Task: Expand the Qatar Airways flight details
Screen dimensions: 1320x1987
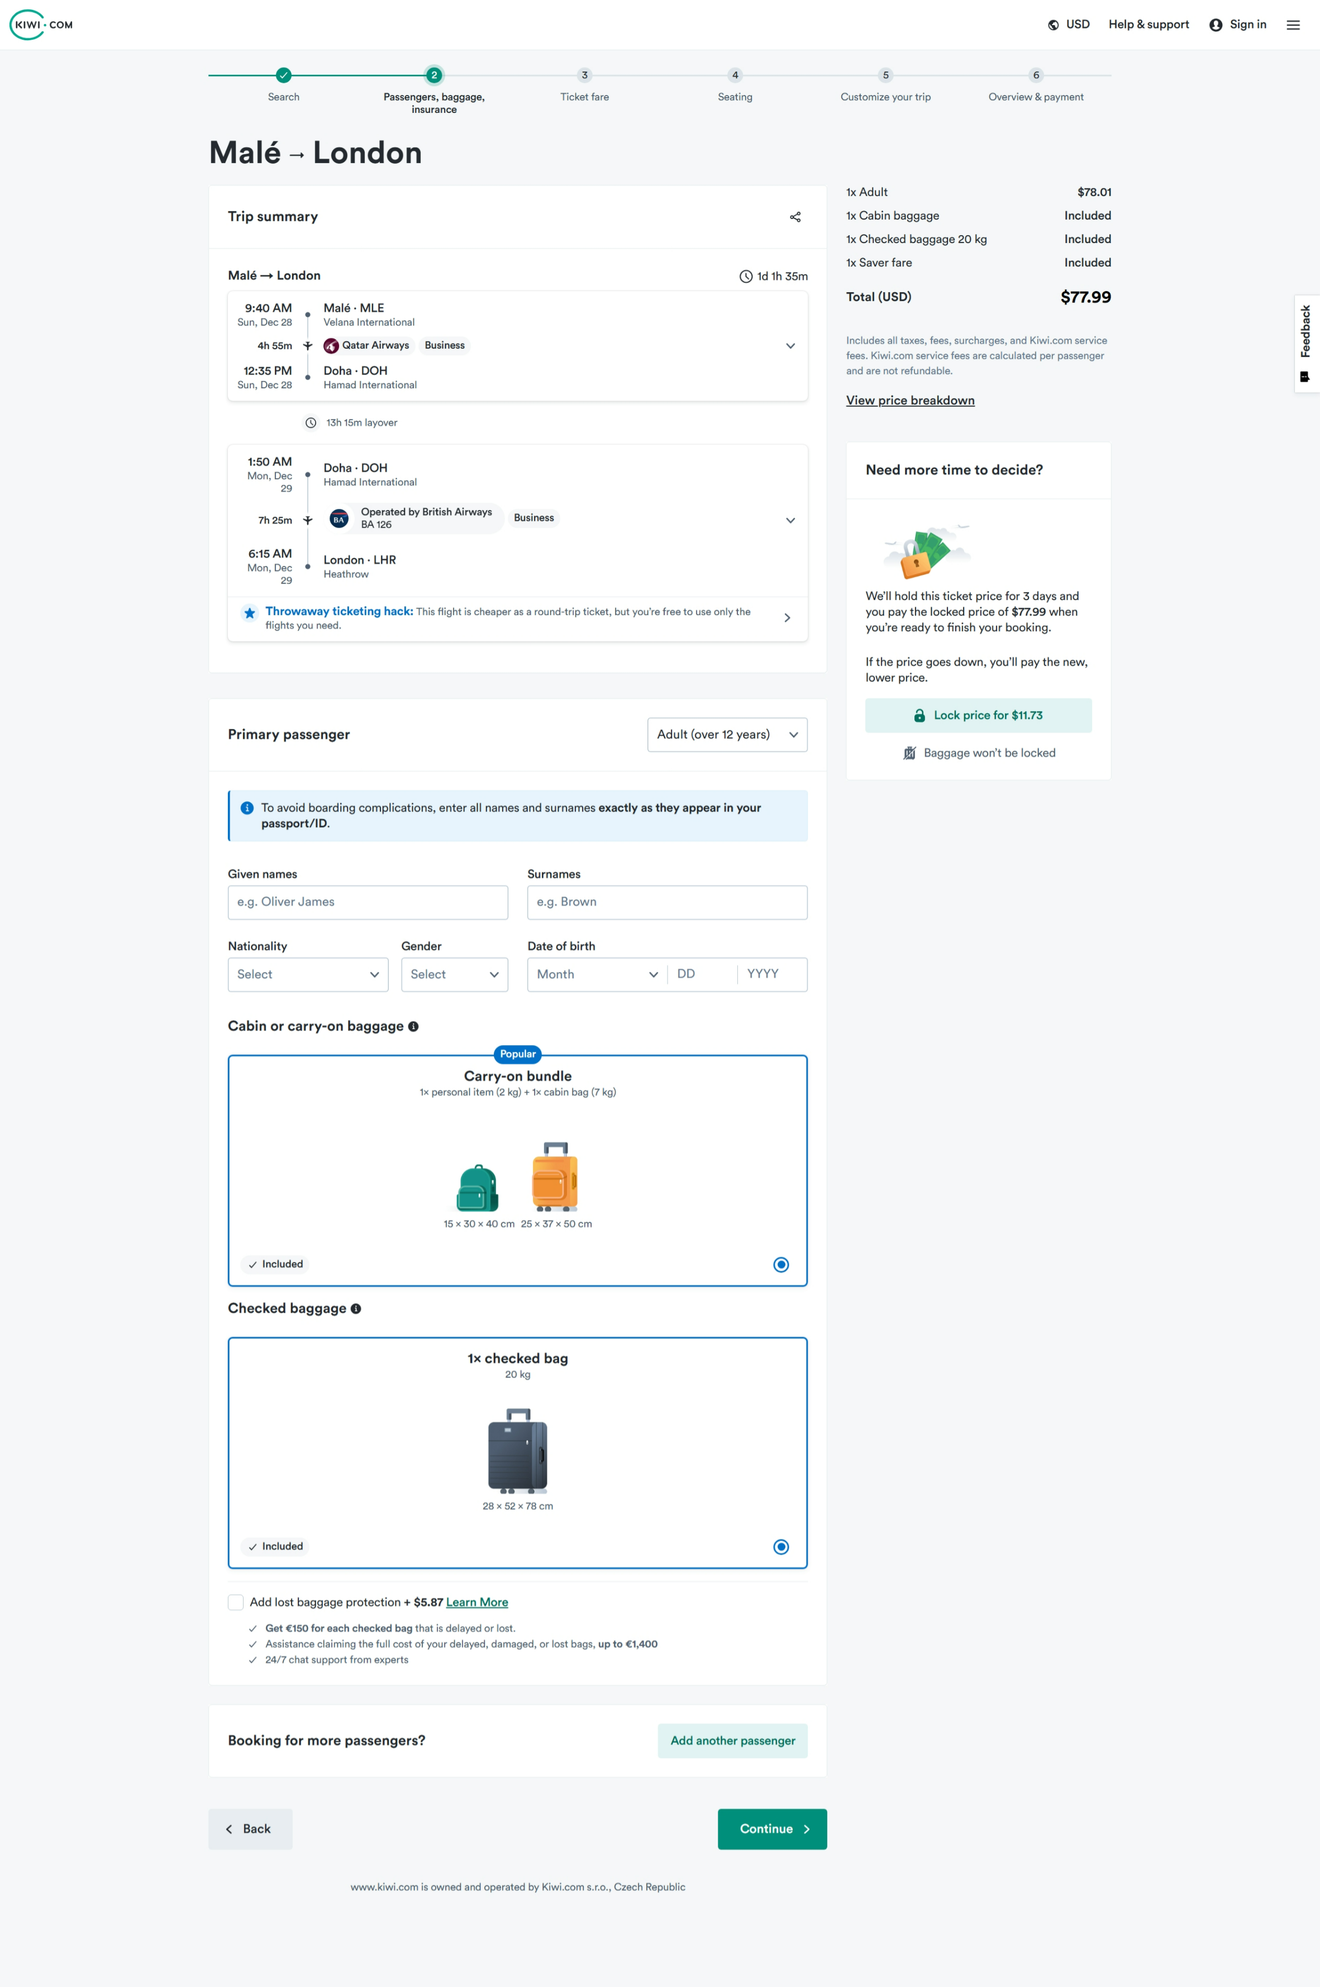Action: 790,346
